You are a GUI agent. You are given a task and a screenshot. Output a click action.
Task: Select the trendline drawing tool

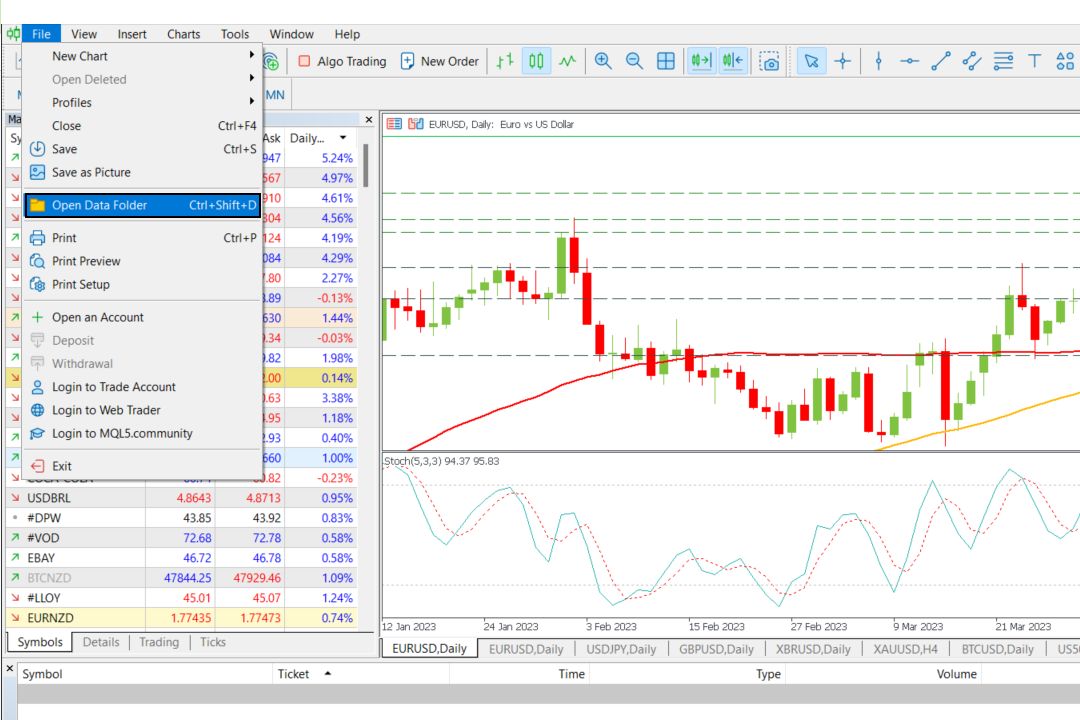click(941, 61)
